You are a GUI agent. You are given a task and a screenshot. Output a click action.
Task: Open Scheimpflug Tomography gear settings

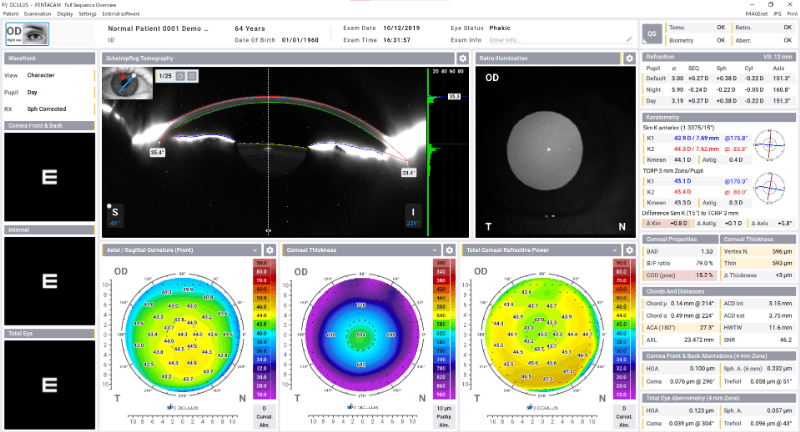tap(463, 59)
